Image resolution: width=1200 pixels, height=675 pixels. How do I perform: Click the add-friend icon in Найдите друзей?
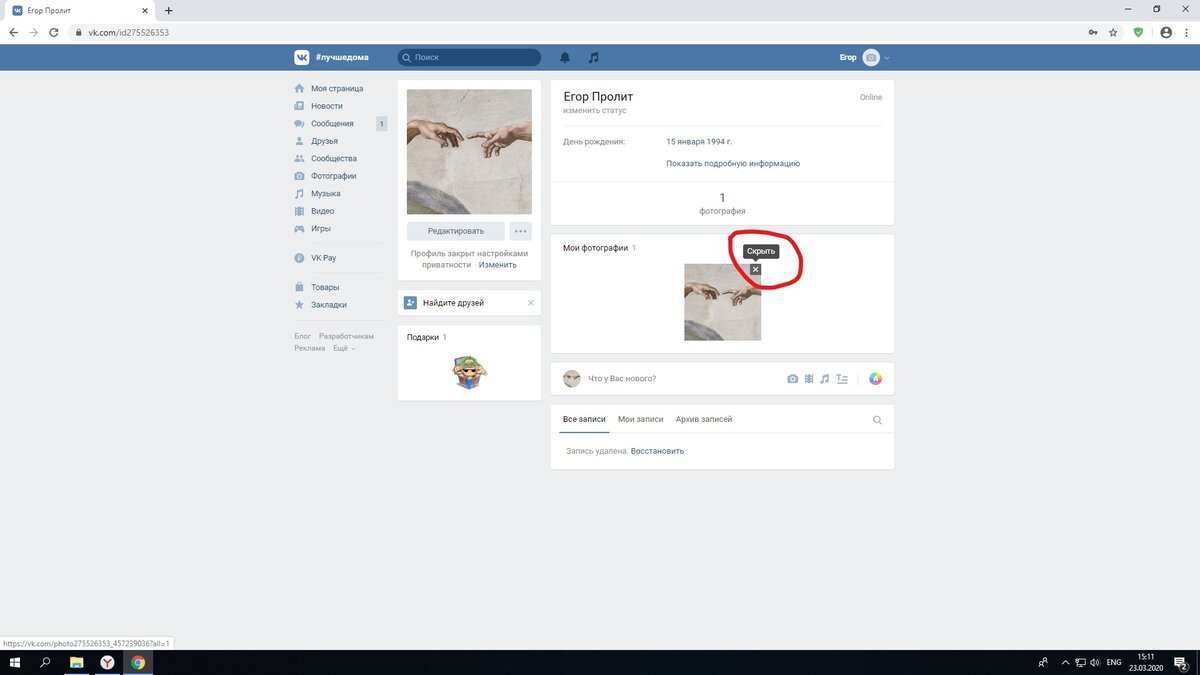(410, 302)
